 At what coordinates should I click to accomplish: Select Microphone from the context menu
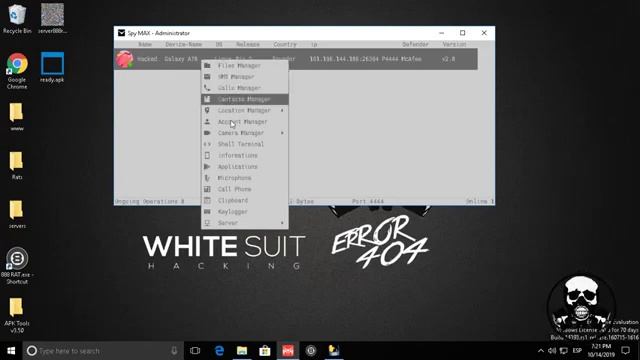[244, 178]
